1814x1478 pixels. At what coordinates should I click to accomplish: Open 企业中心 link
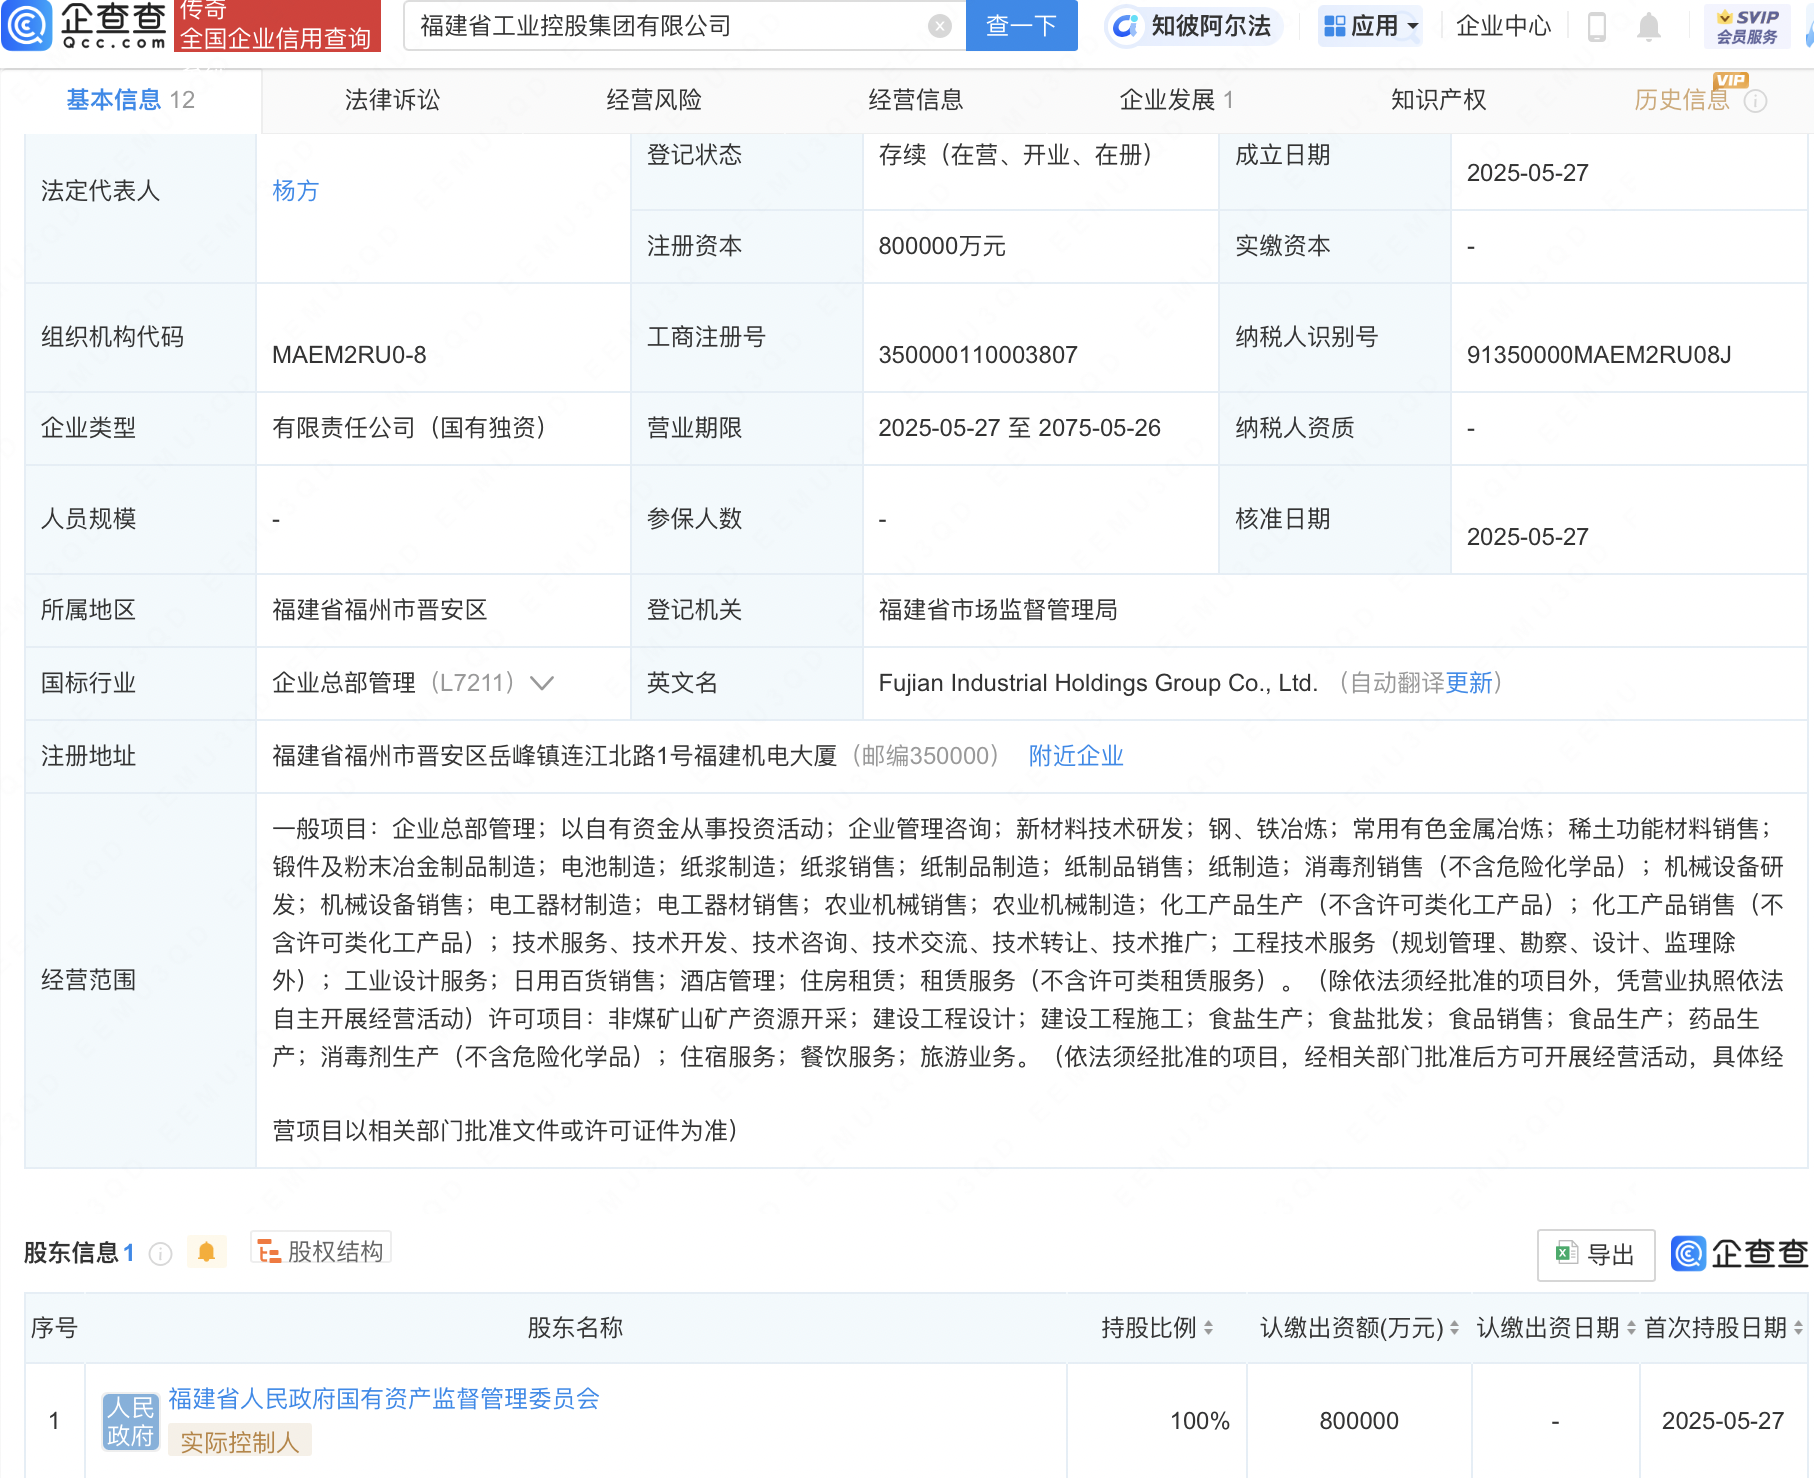[x=1503, y=26]
